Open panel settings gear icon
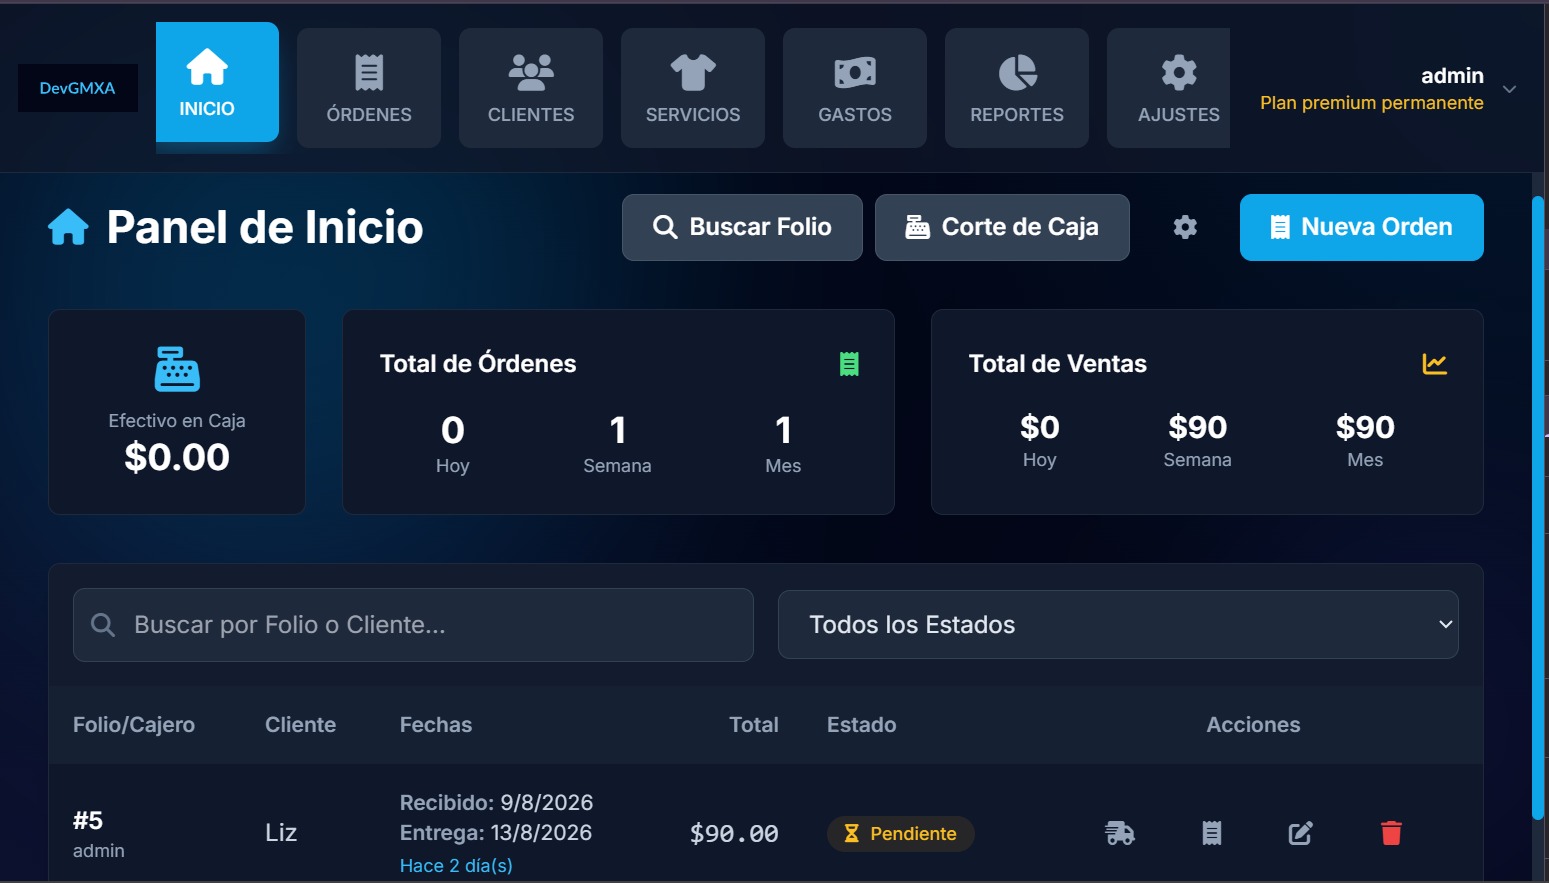 pos(1185,227)
